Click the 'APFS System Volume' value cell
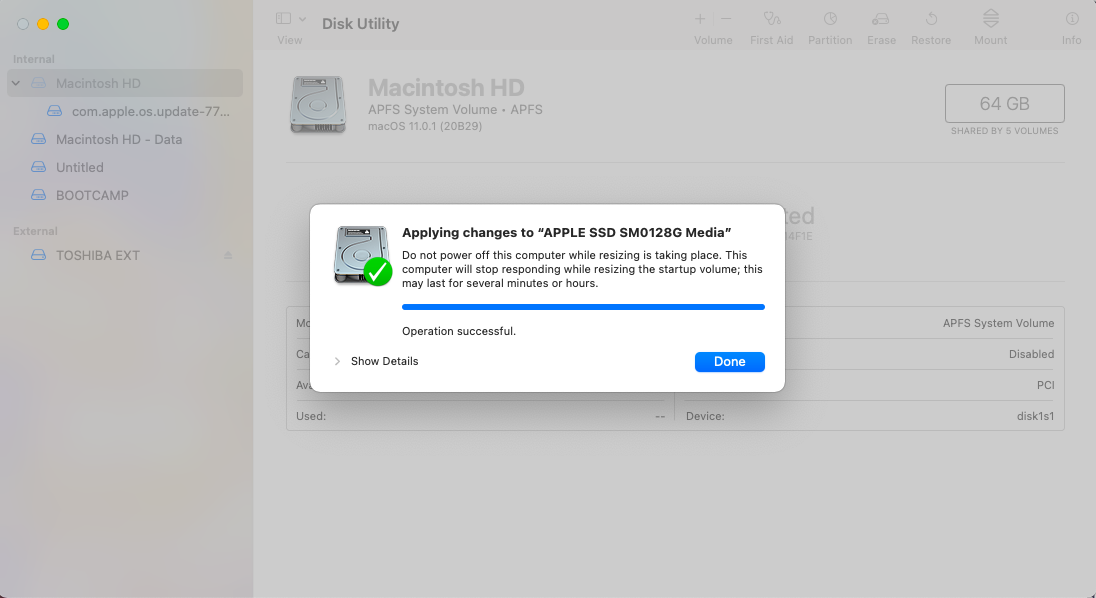 998,323
